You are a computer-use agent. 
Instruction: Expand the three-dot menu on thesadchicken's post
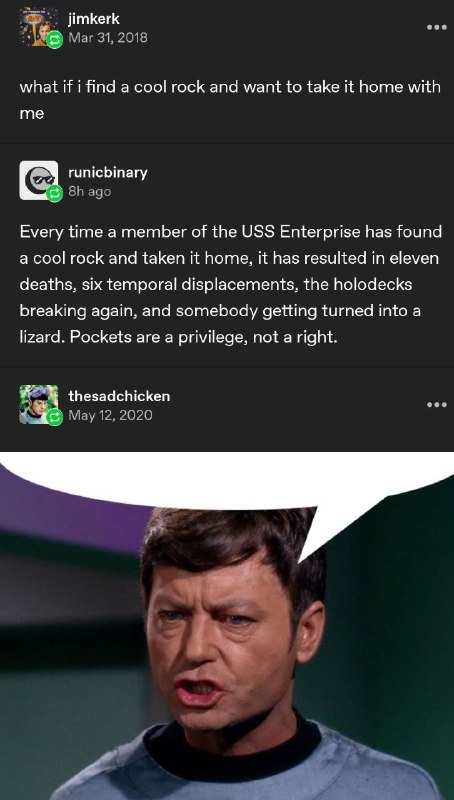tap(437, 405)
